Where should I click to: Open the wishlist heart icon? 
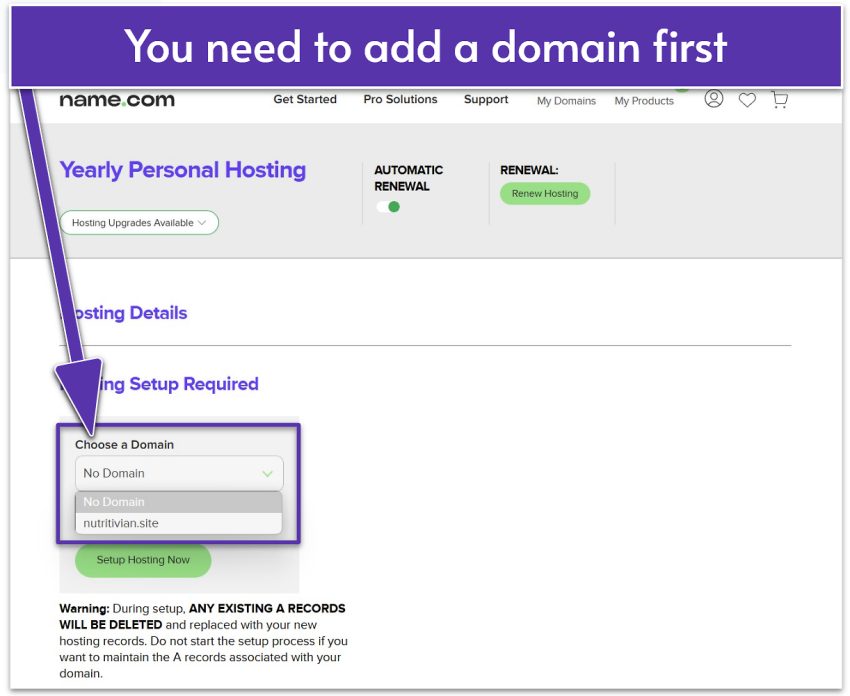pyautogui.click(x=747, y=100)
